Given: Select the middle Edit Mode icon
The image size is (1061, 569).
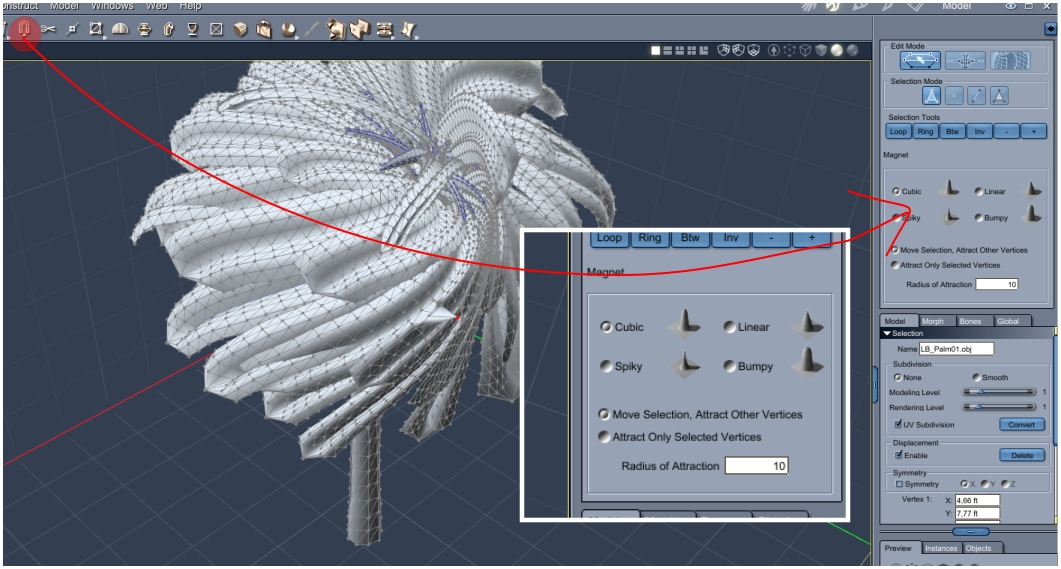Looking at the screenshot, I should 965,60.
